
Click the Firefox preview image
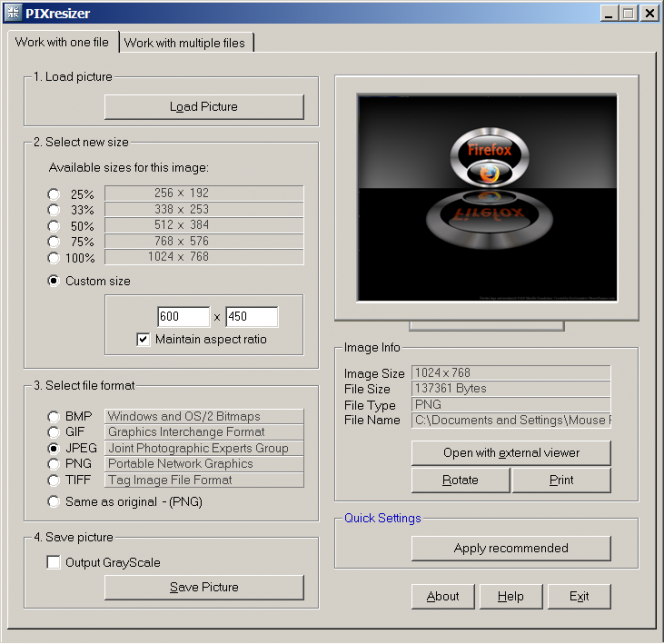(x=487, y=198)
